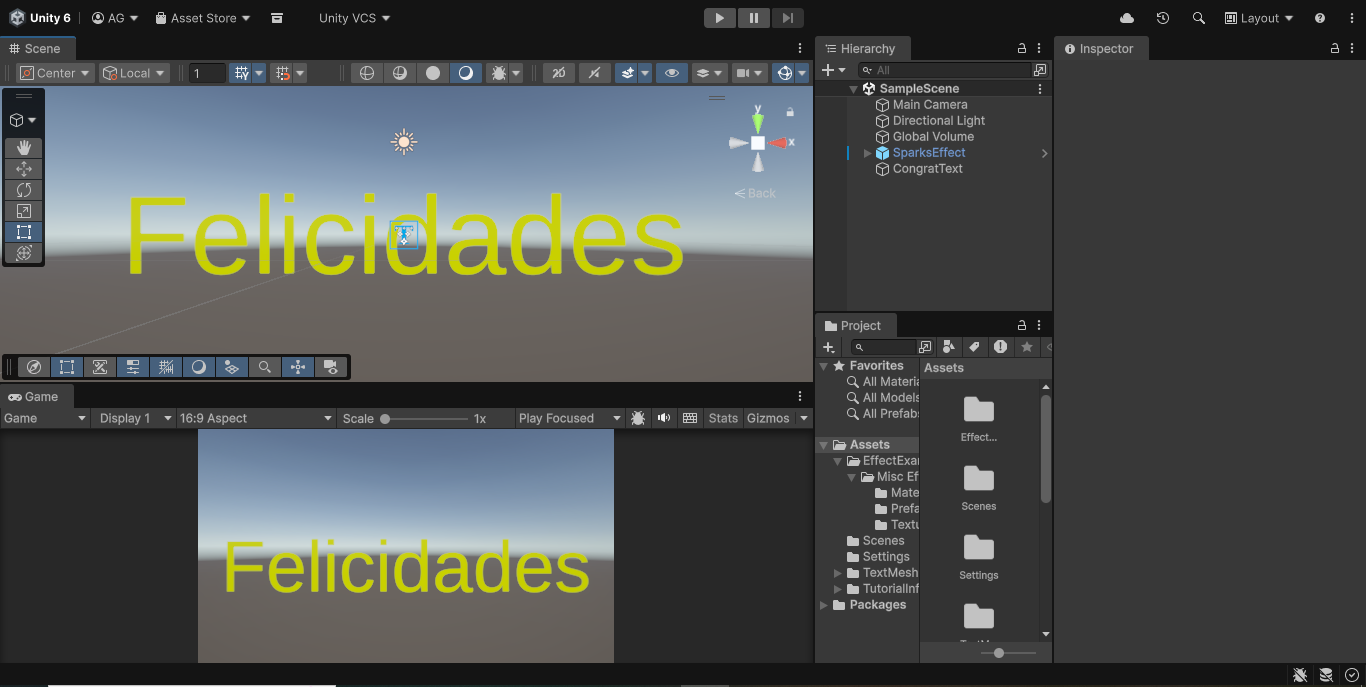Select CongratText in Hierarchy
This screenshot has width=1366, height=687.
click(928, 169)
